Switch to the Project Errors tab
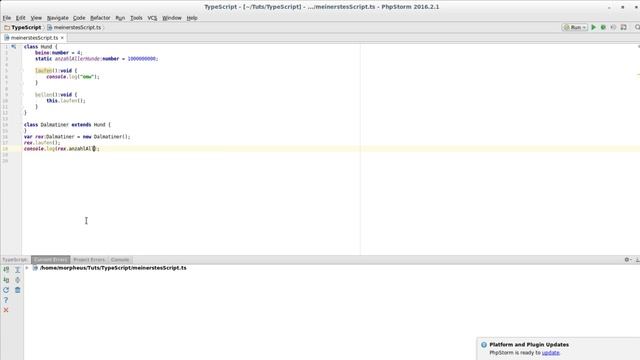The image size is (640, 360). [89, 260]
